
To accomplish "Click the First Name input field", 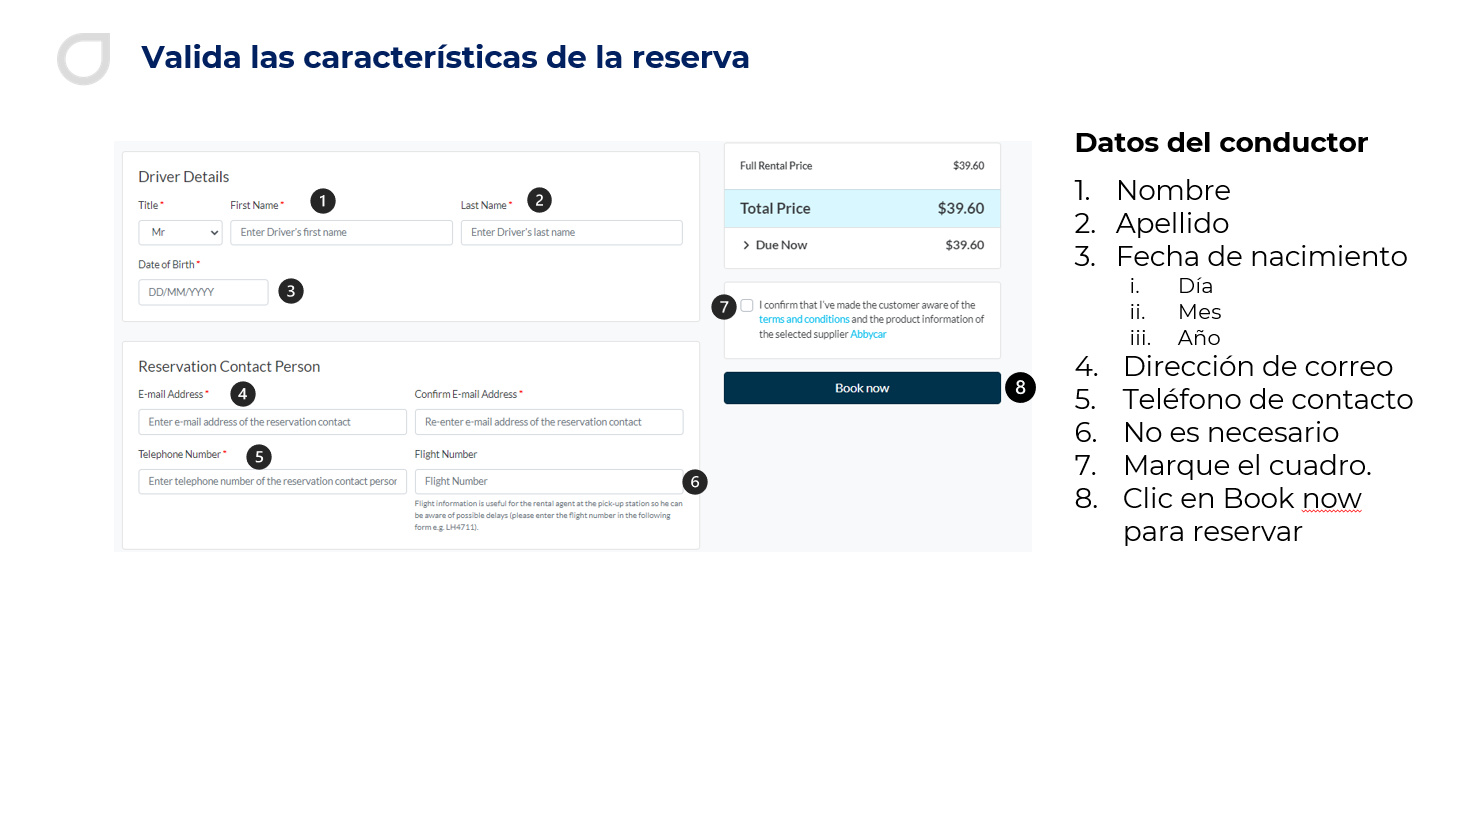I will coord(341,232).
